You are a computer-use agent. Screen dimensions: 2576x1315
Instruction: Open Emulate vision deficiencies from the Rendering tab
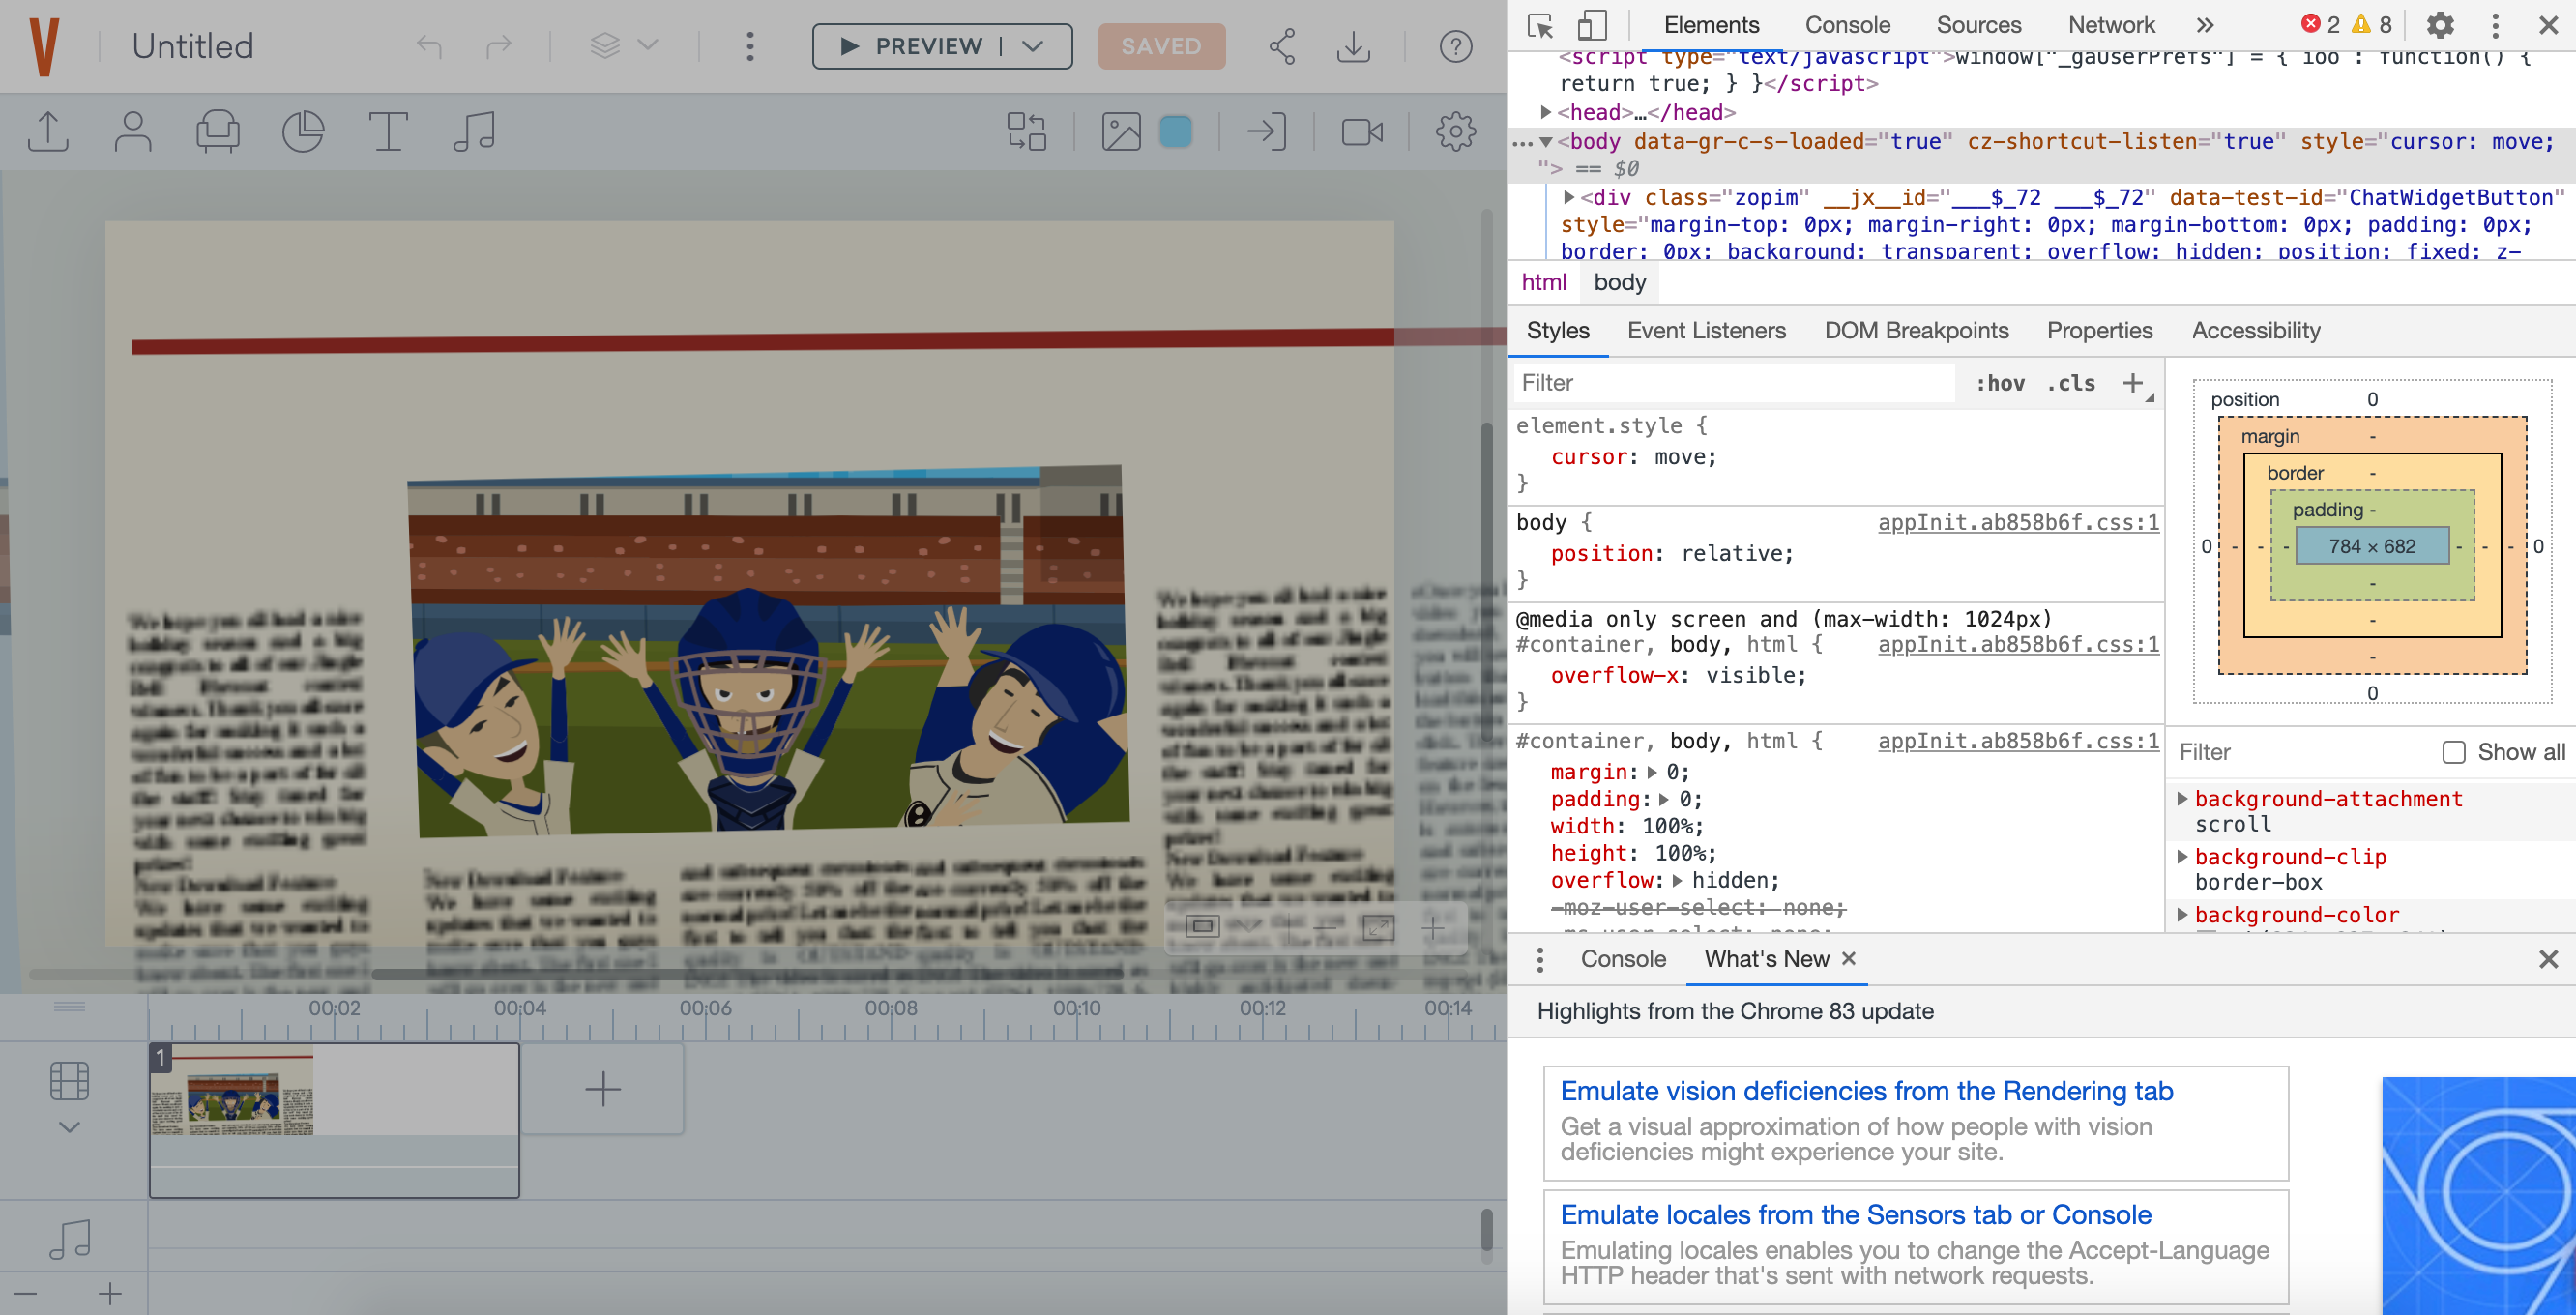(1866, 1091)
